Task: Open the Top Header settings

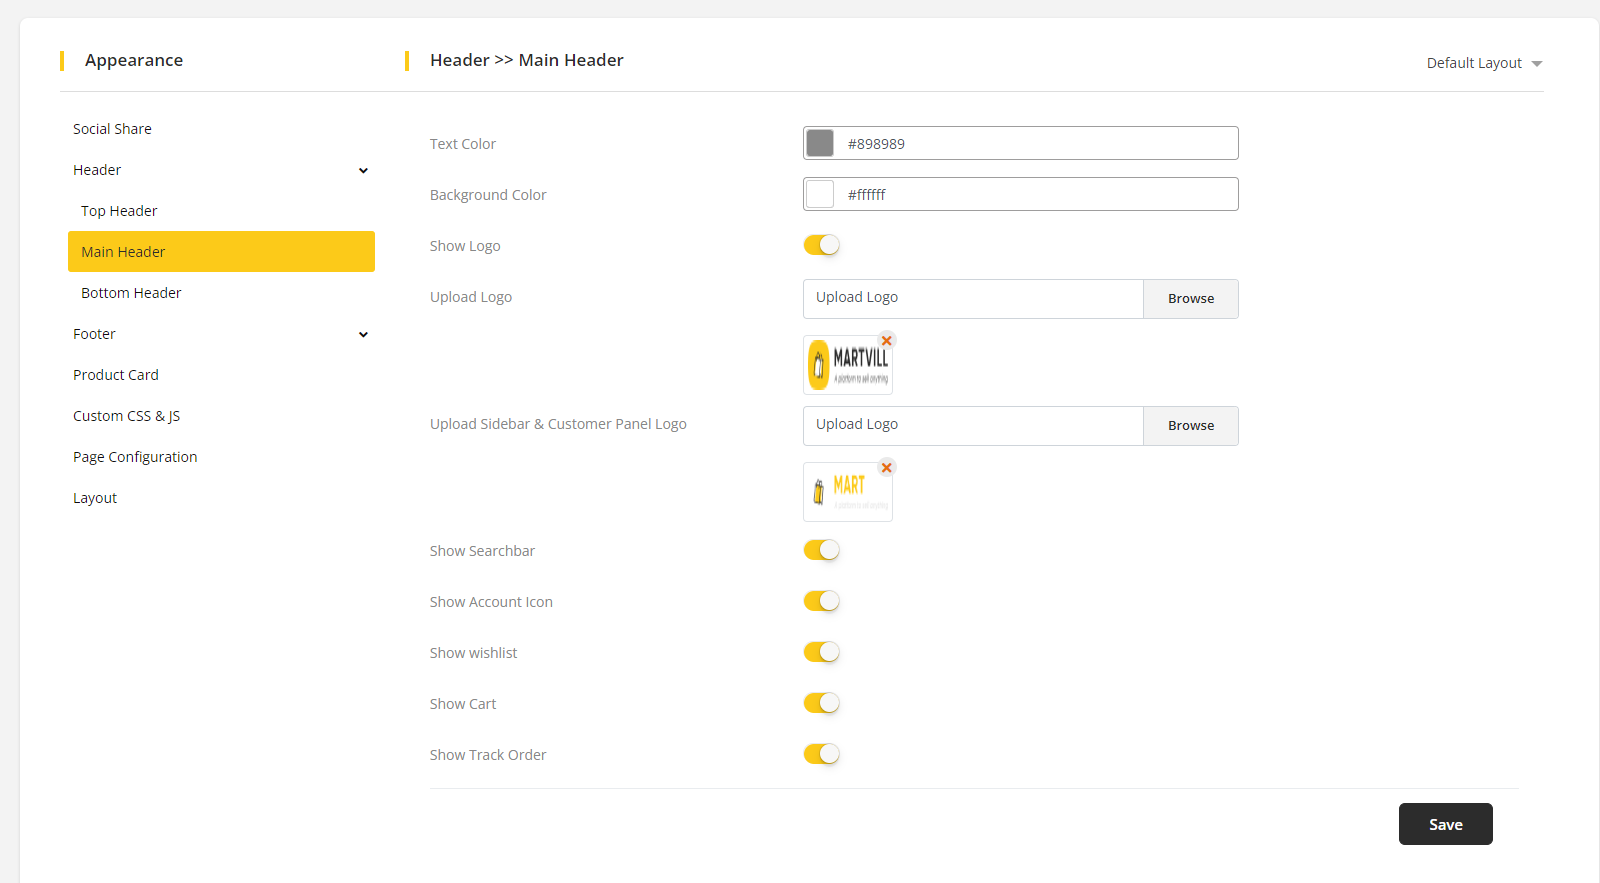Action: [119, 211]
